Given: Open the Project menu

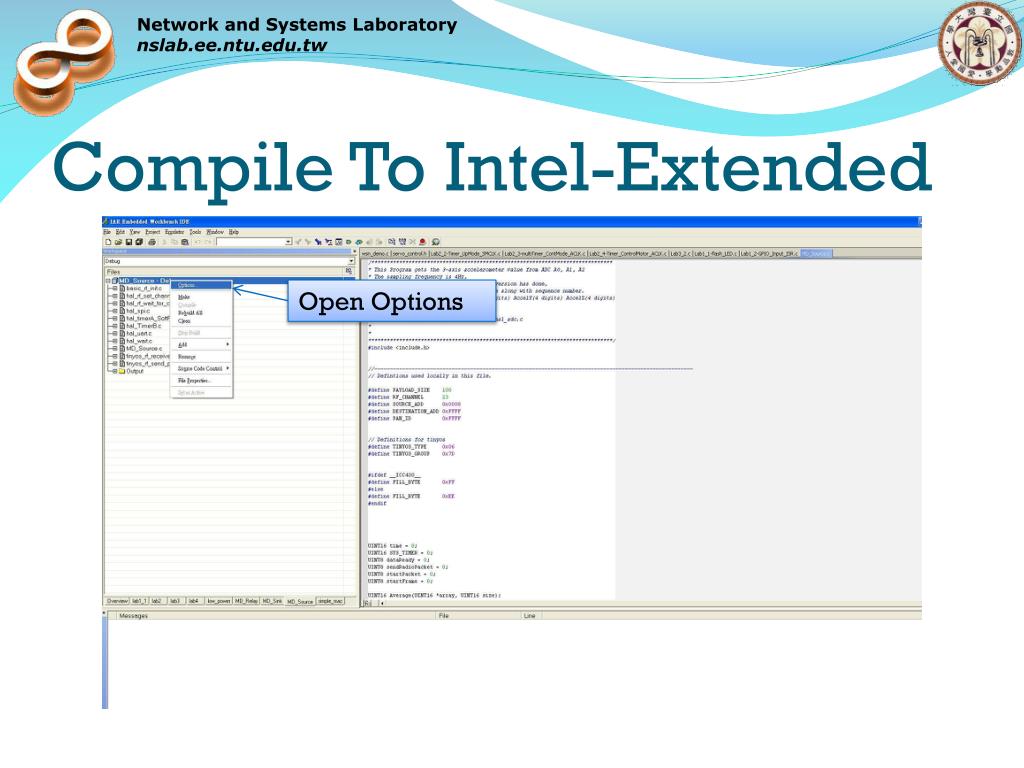Looking at the screenshot, I should point(153,232).
